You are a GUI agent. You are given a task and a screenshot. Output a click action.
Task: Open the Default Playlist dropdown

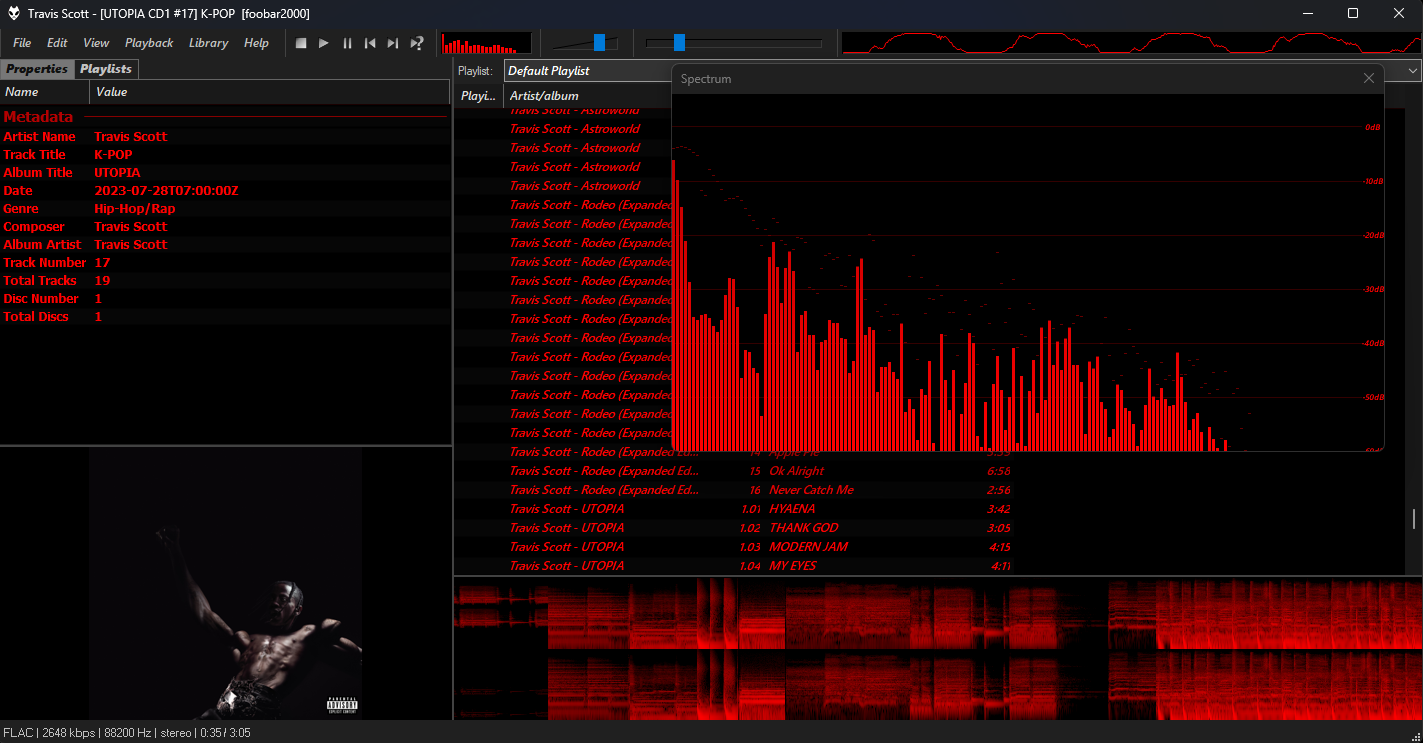962,71
